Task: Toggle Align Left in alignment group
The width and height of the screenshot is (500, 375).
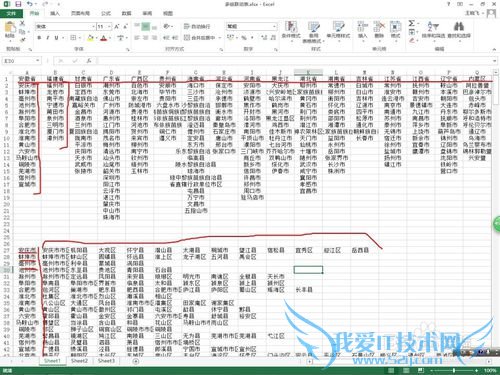Action: [137, 38]
